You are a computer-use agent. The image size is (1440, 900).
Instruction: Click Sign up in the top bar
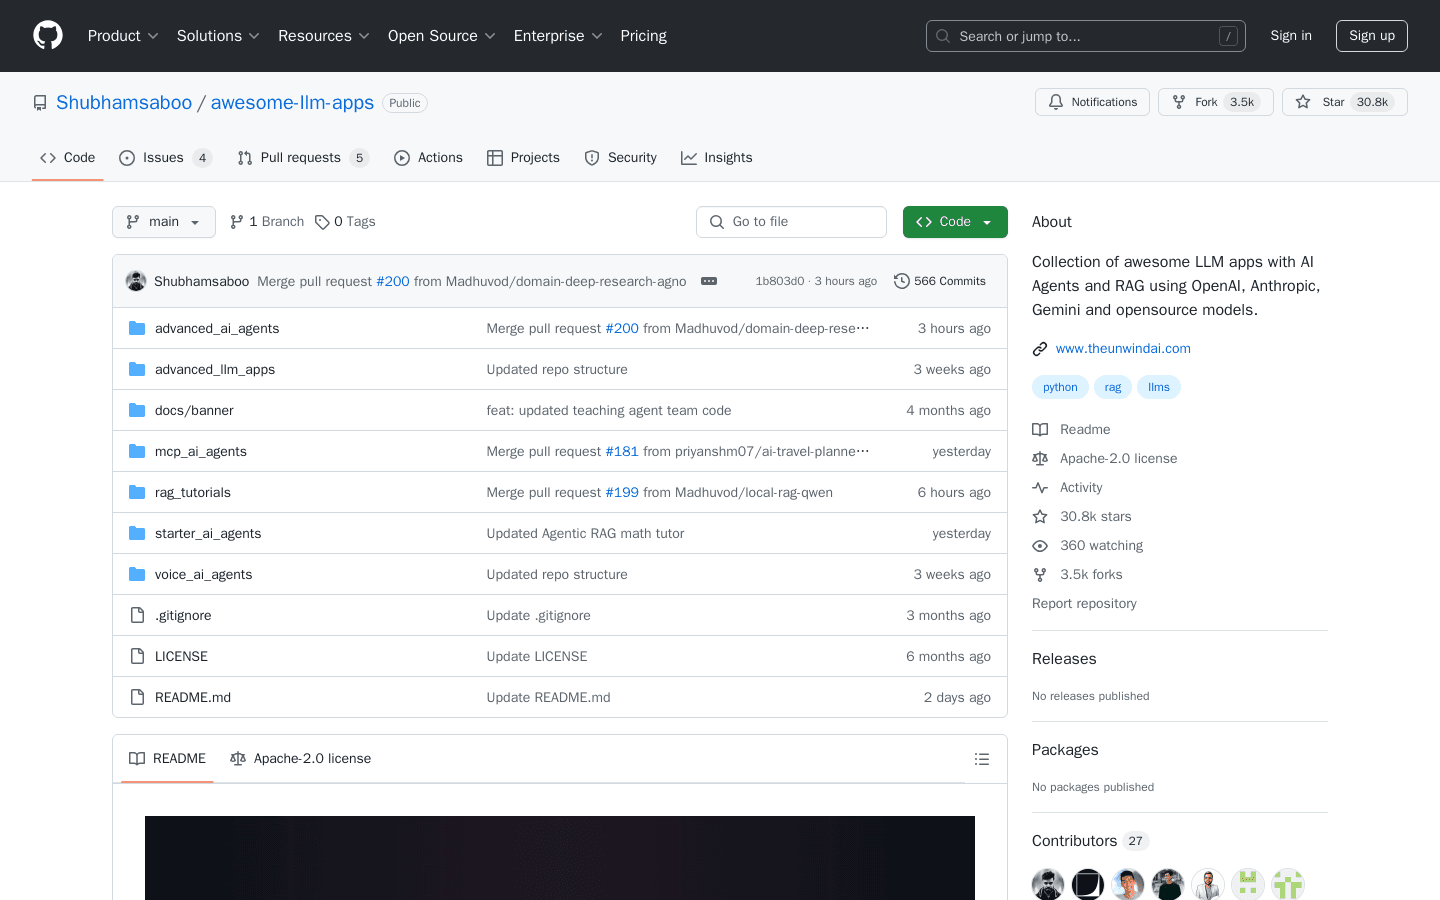[1371, 35]
